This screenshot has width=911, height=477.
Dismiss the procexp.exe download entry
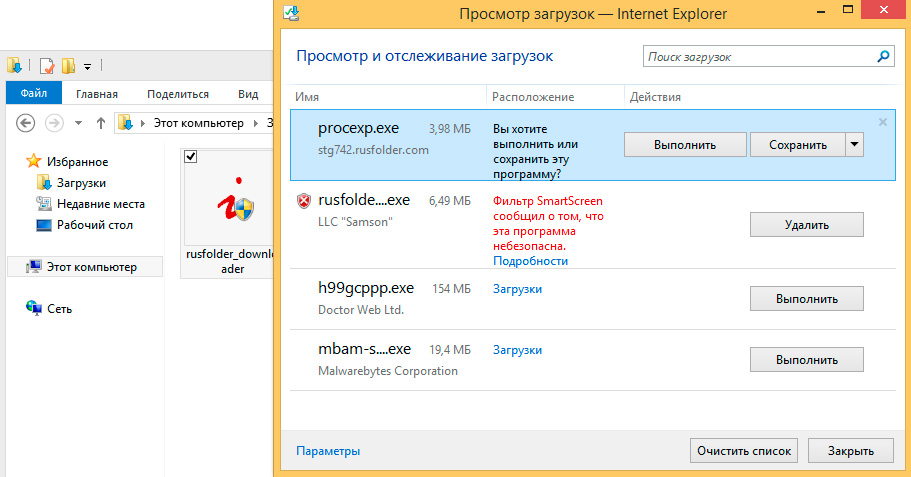click(882, 122)
